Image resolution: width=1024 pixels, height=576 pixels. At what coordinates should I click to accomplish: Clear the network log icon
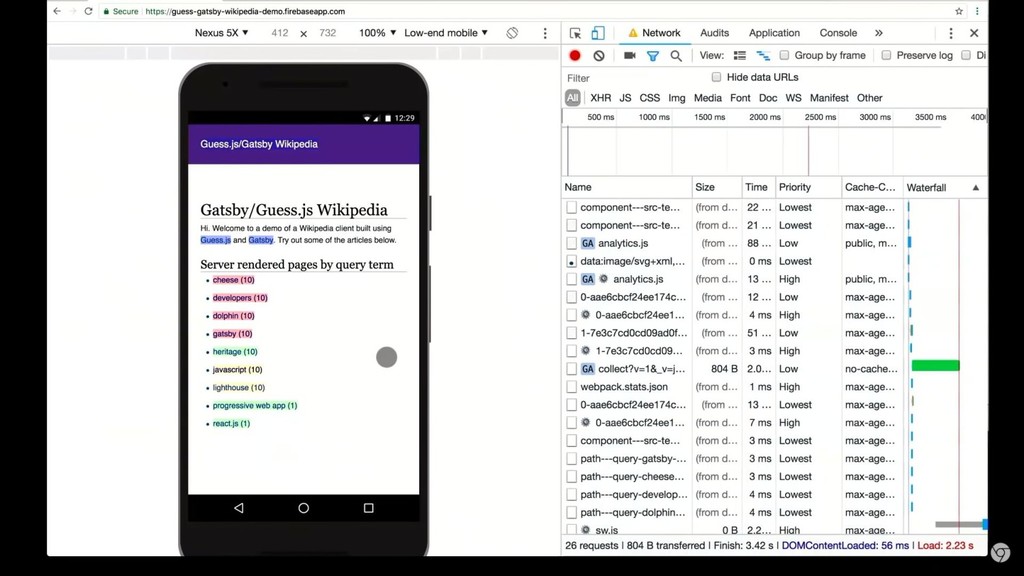[599, 56]
